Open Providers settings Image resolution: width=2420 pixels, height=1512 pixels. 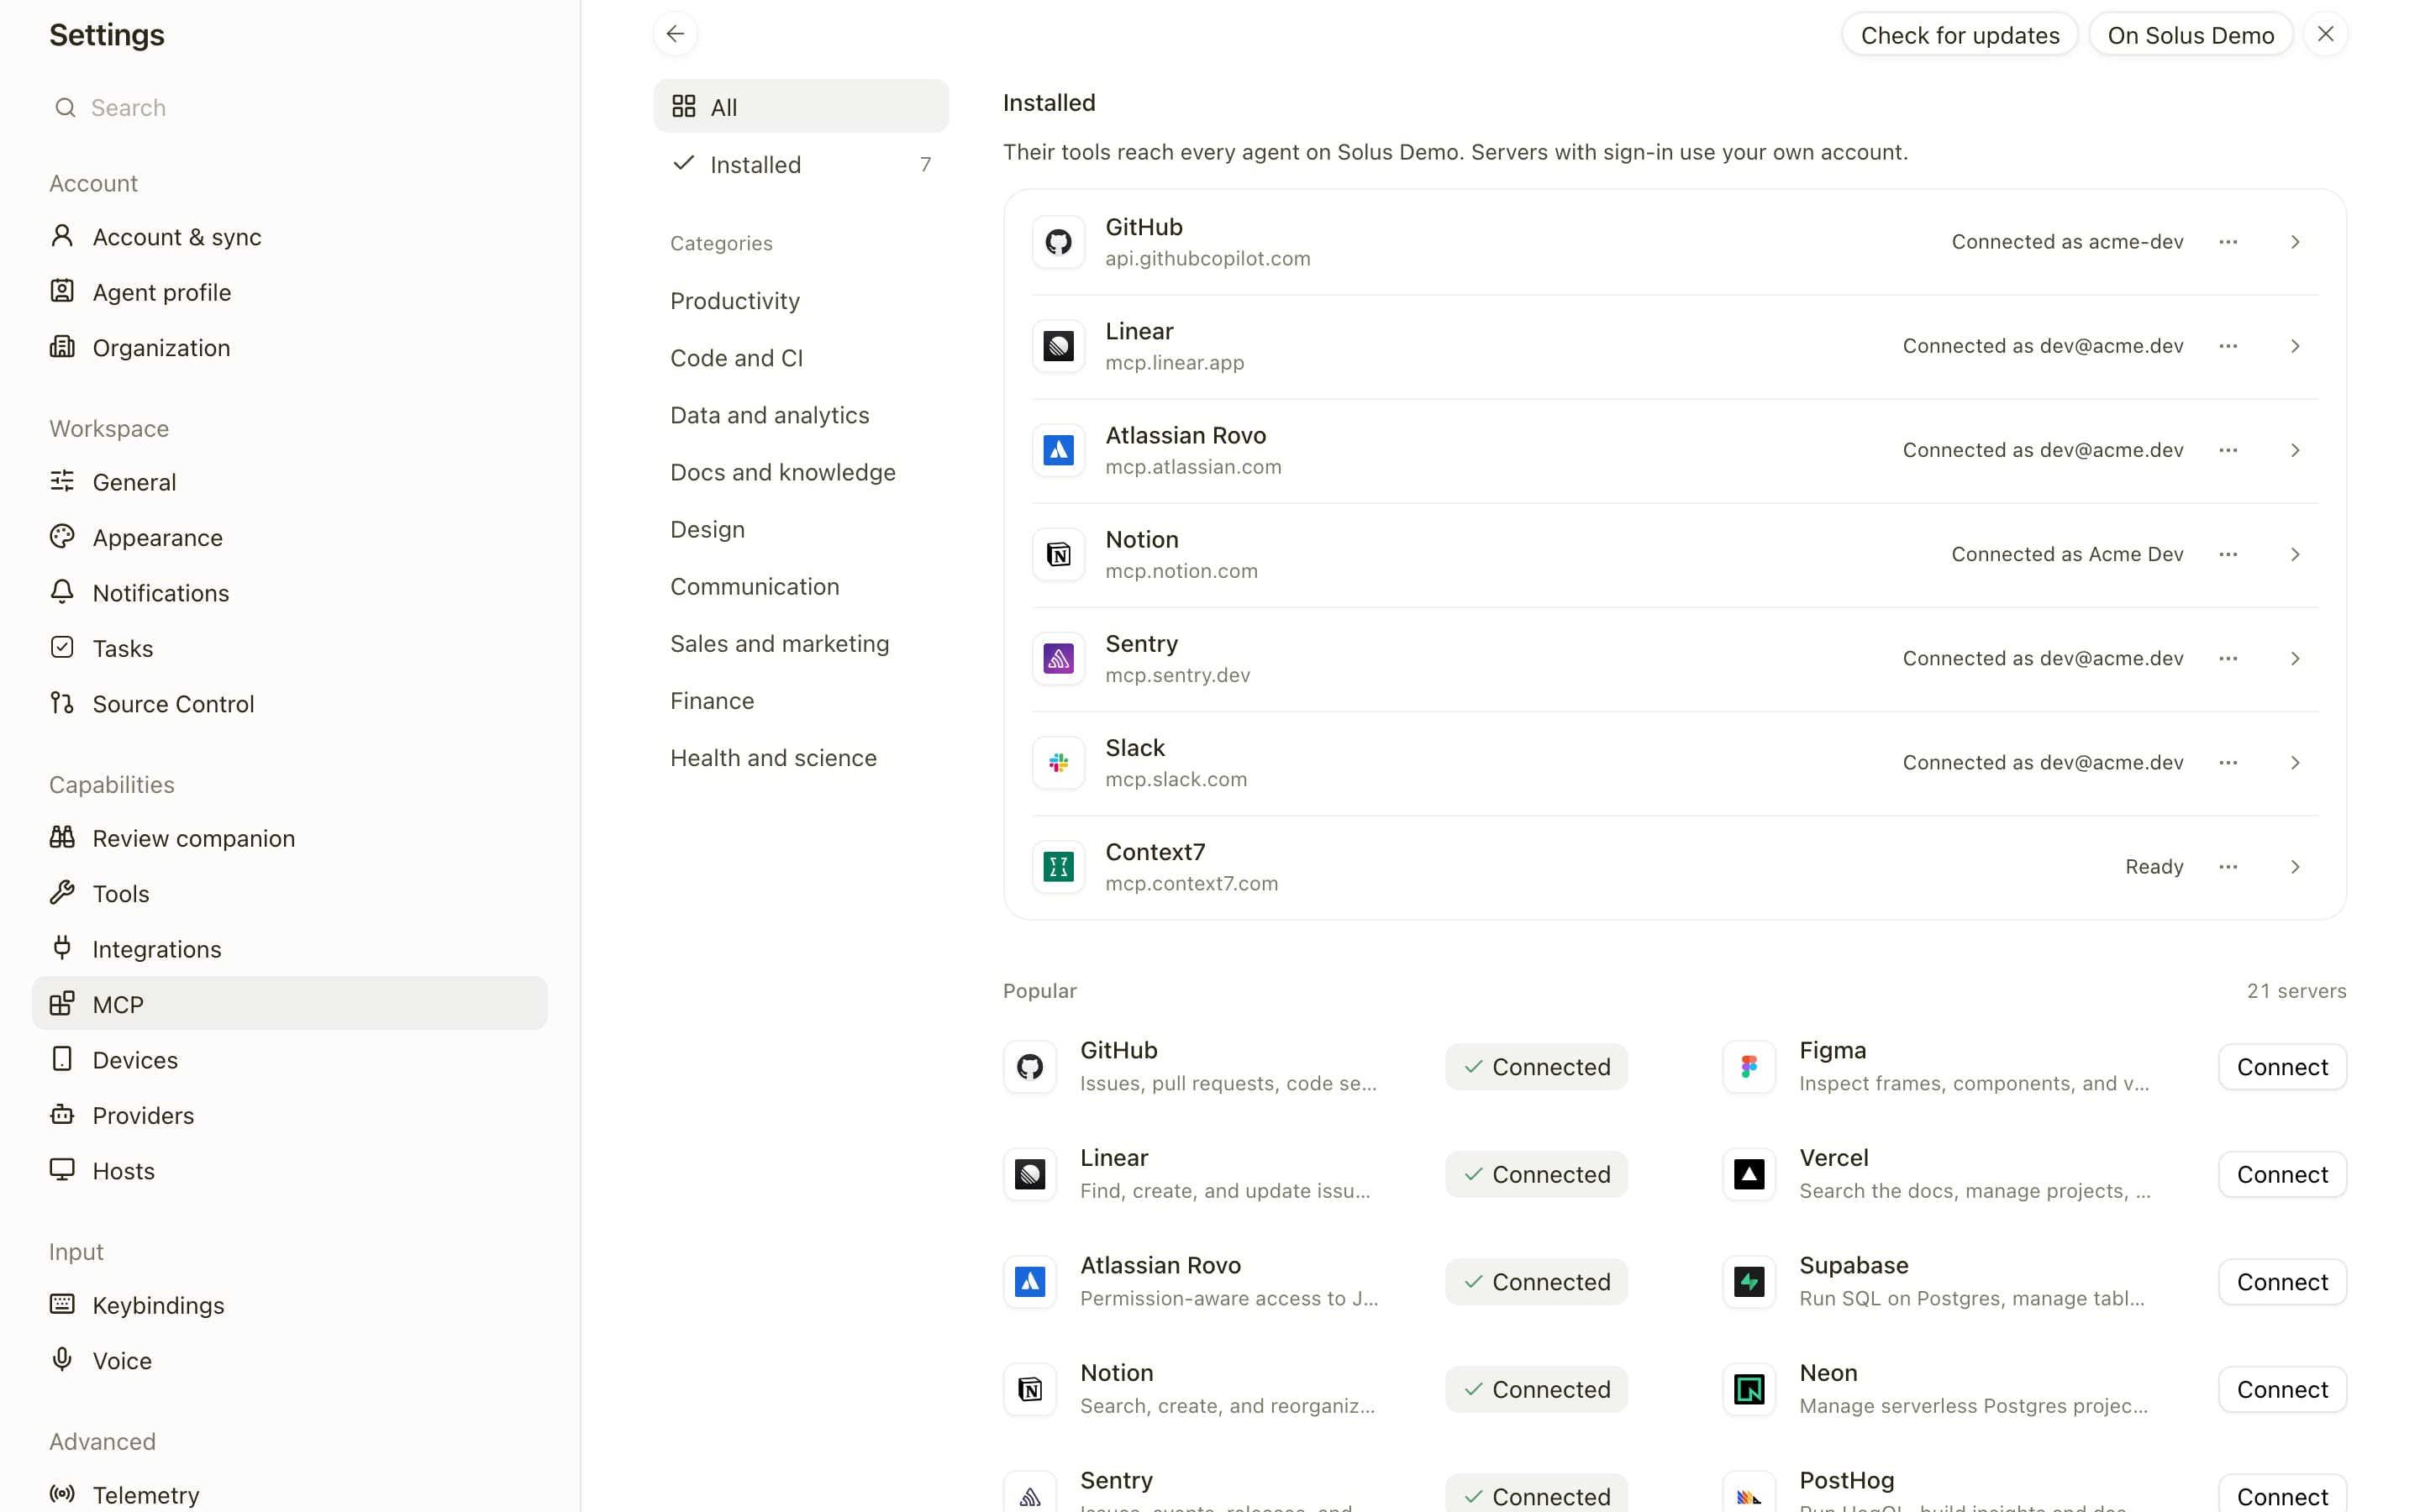coord(290,1115)
